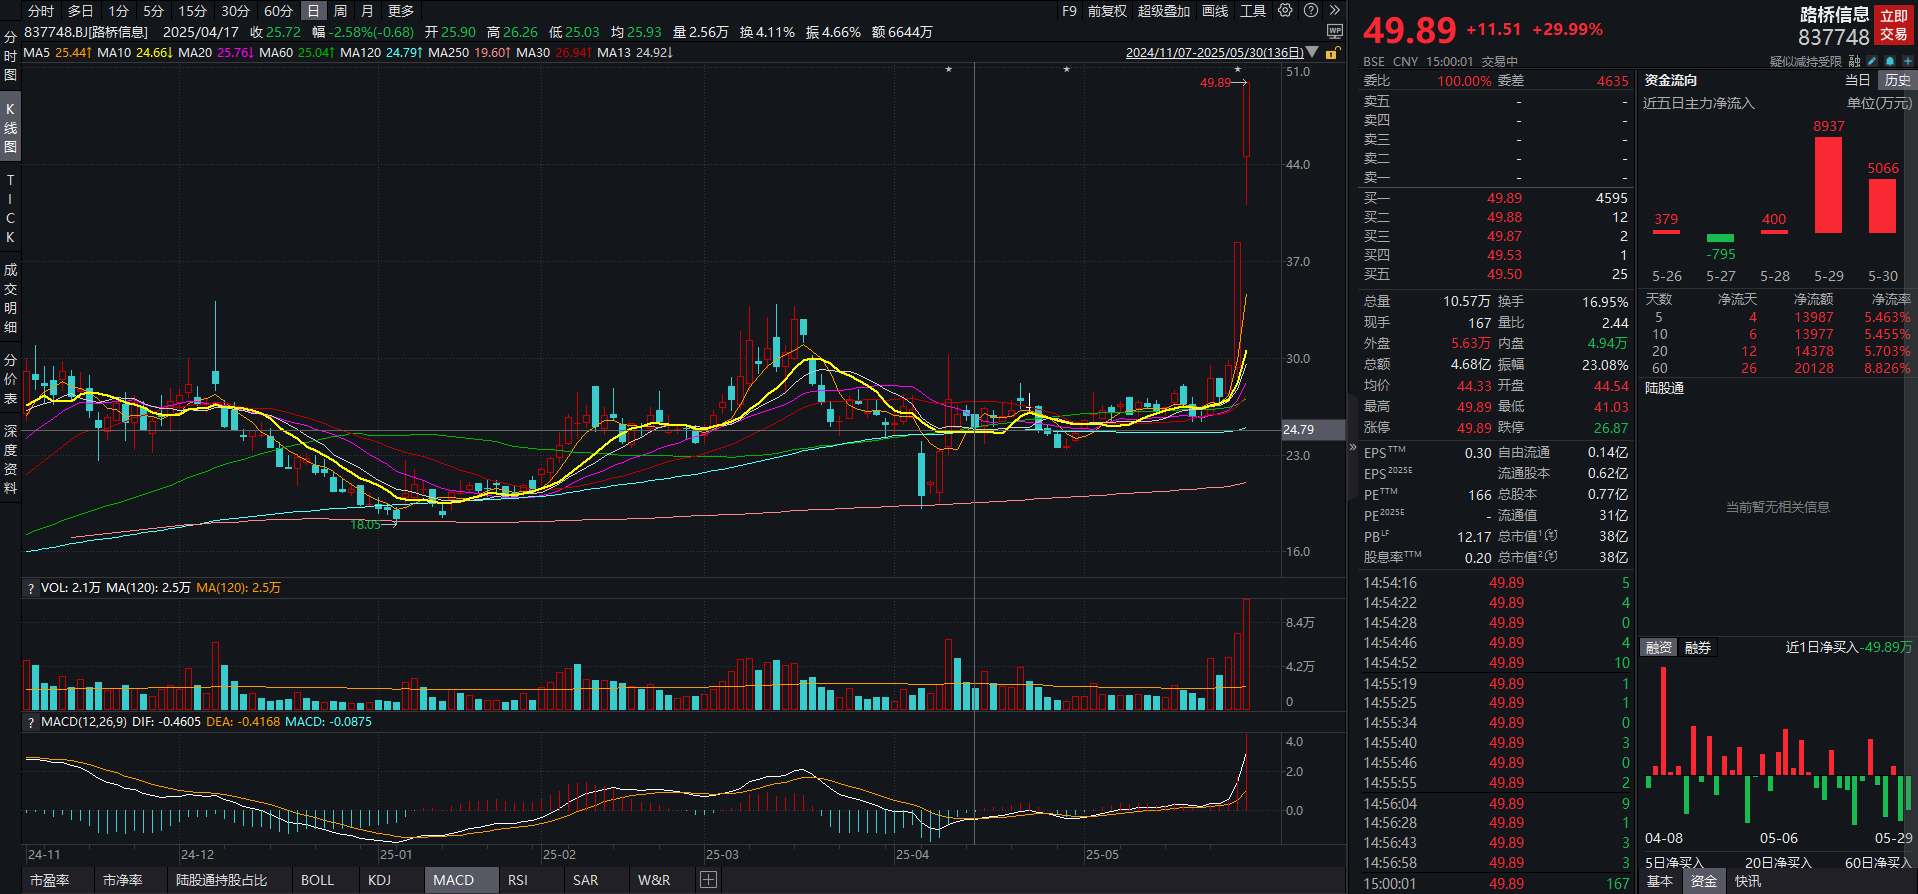The height and width of the screenshot is (894, 1918).
Task: Switch fund flow view to 当日
Action: [x=1857, y=81]
